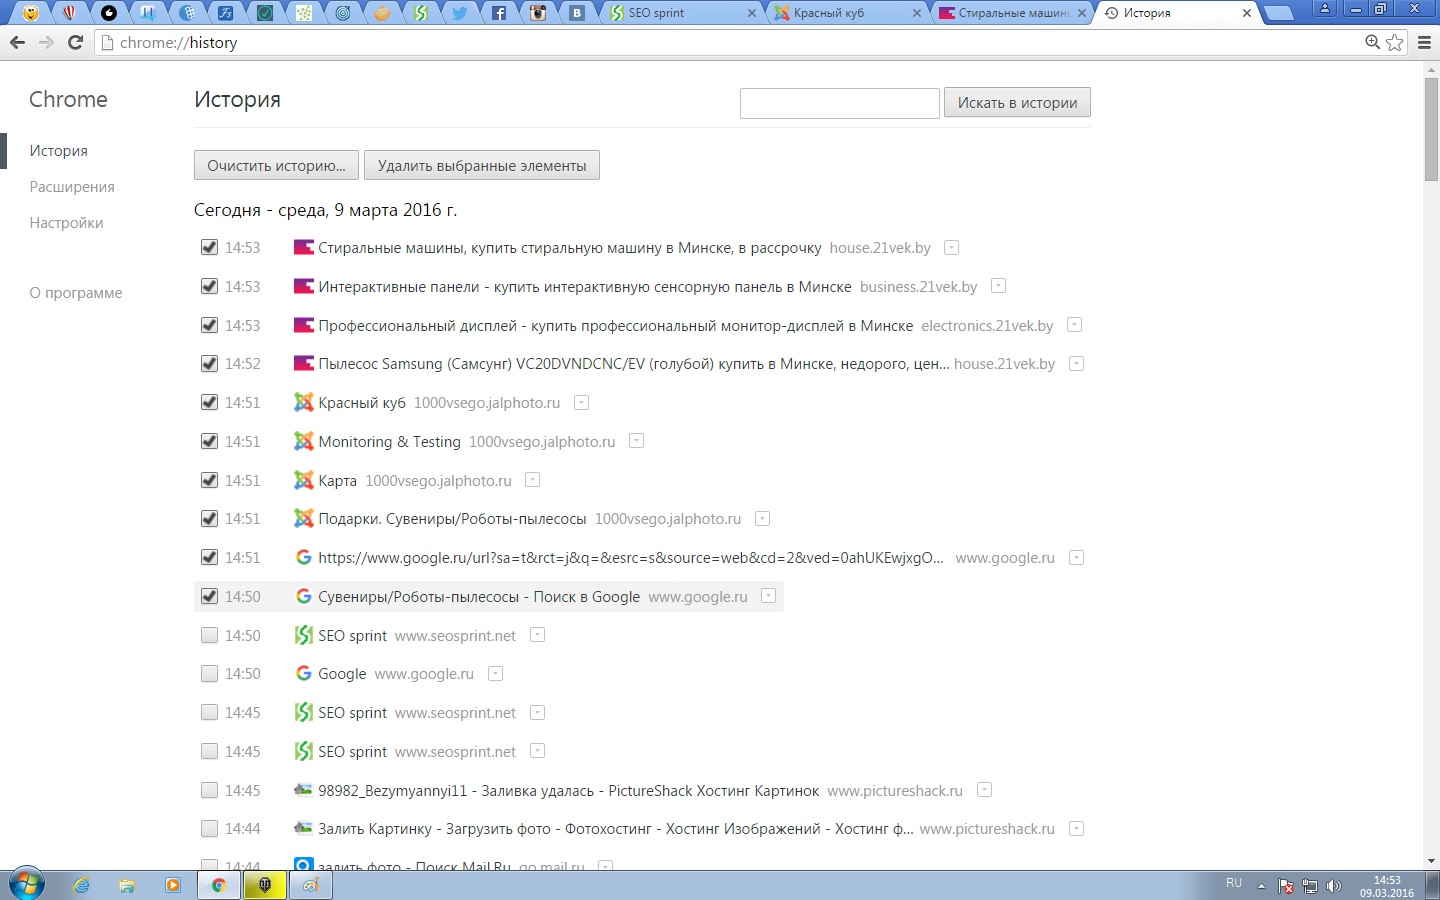Image resolution: width=1440 pixels, height=900 pixels.
Task: Open the Карта history link
Action: pyautogui.click(x=337, y=480)
